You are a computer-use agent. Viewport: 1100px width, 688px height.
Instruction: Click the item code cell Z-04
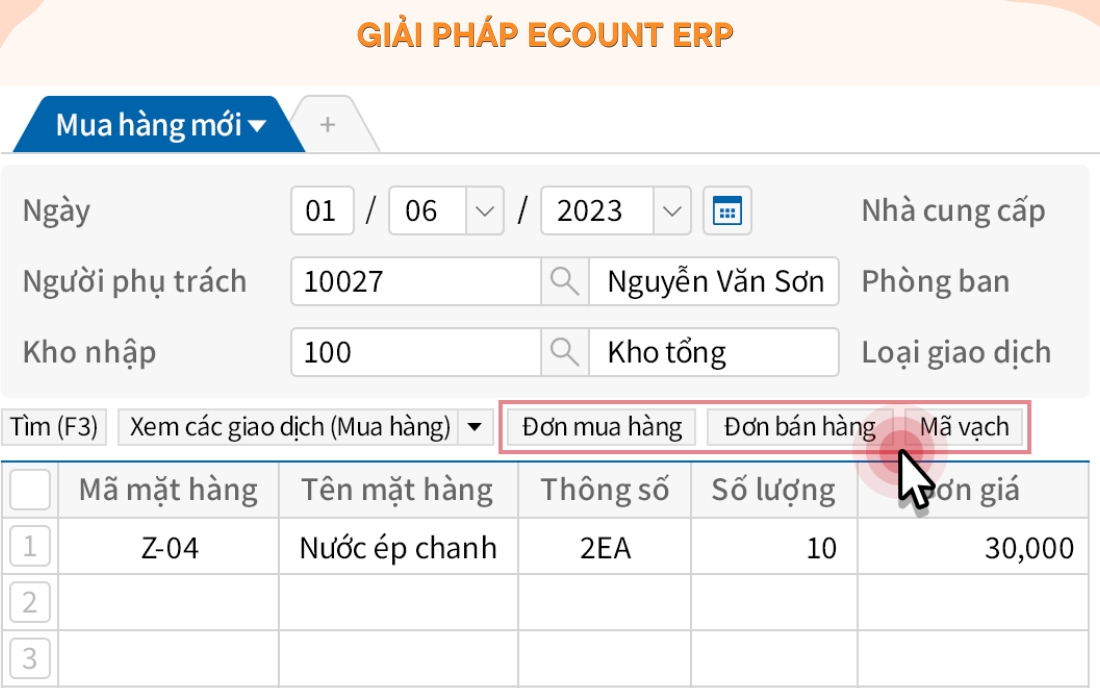pos(168,547)
